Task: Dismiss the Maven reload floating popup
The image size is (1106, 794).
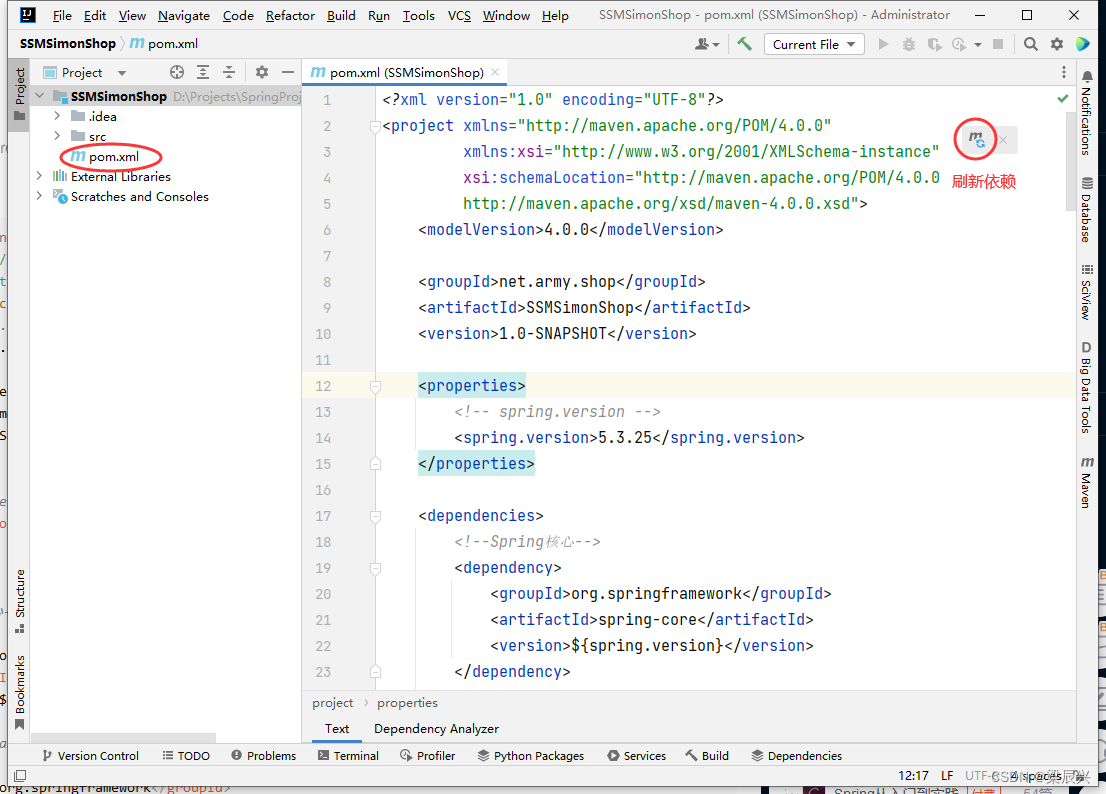Action: pyautogui.click(x=1003, y=140)
